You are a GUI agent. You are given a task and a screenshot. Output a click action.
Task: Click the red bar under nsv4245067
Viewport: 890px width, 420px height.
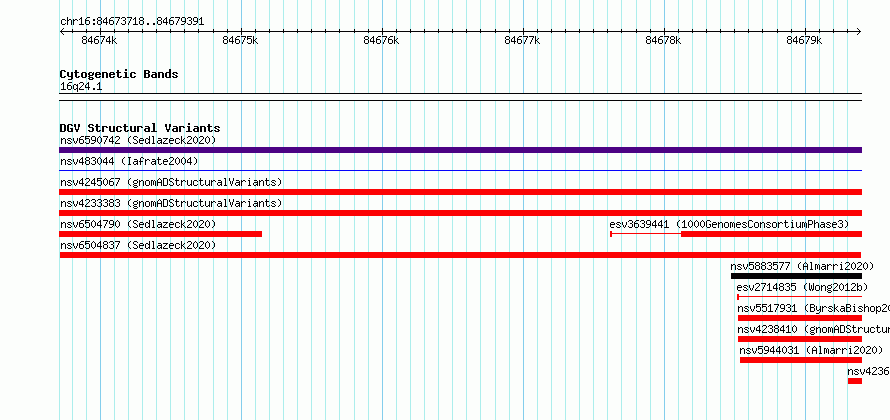pos(460,192)
